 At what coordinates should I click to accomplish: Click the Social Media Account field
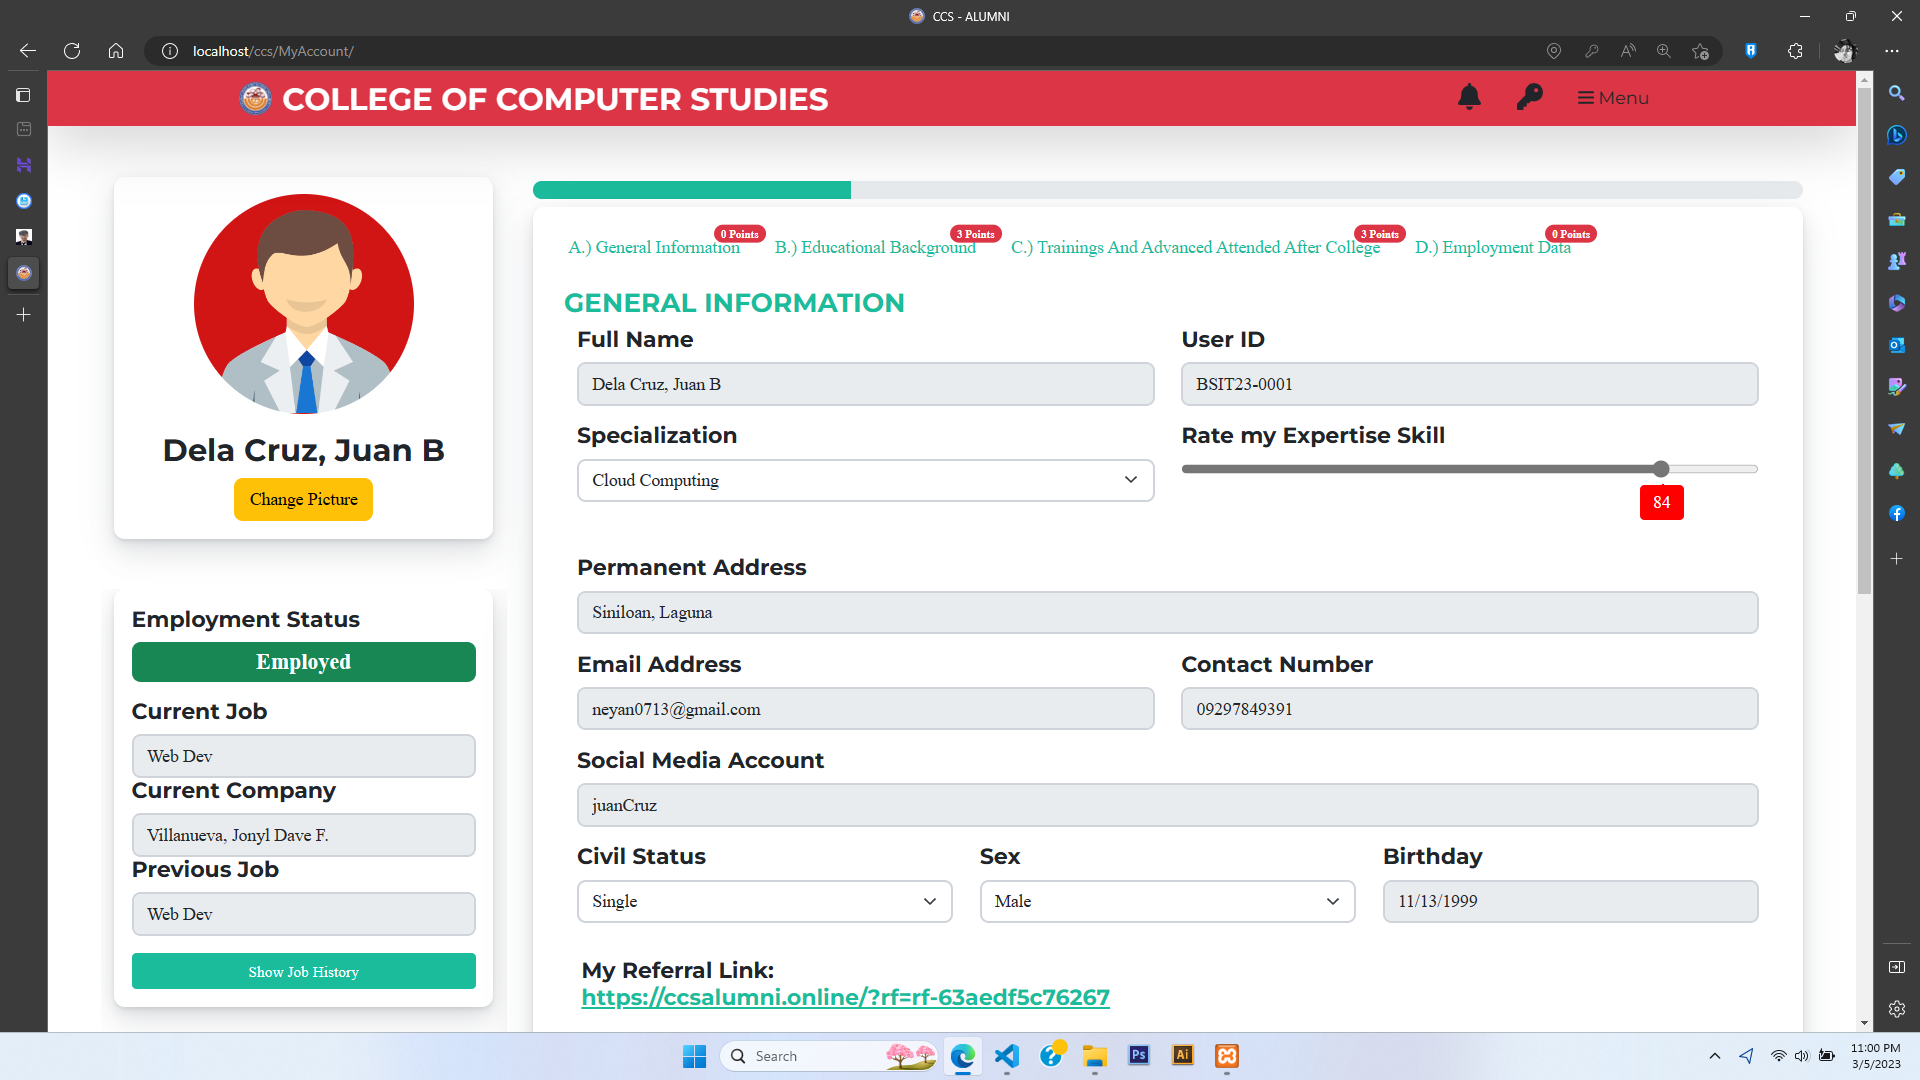(x=1167, y=805)
